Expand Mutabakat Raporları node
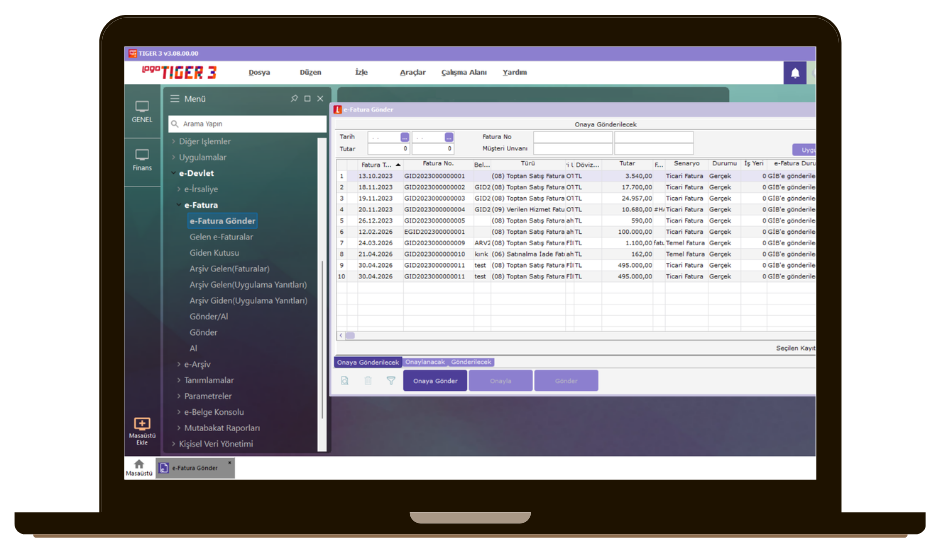The image size is (940, 547). [179, 428]
